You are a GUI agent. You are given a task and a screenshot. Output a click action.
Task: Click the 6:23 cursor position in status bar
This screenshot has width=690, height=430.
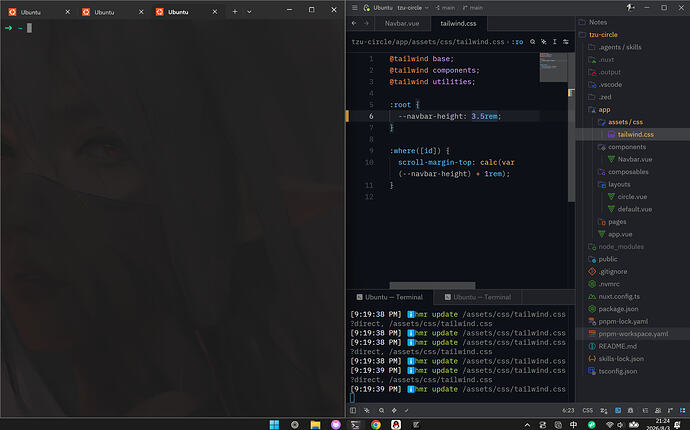tap(568, 410)
